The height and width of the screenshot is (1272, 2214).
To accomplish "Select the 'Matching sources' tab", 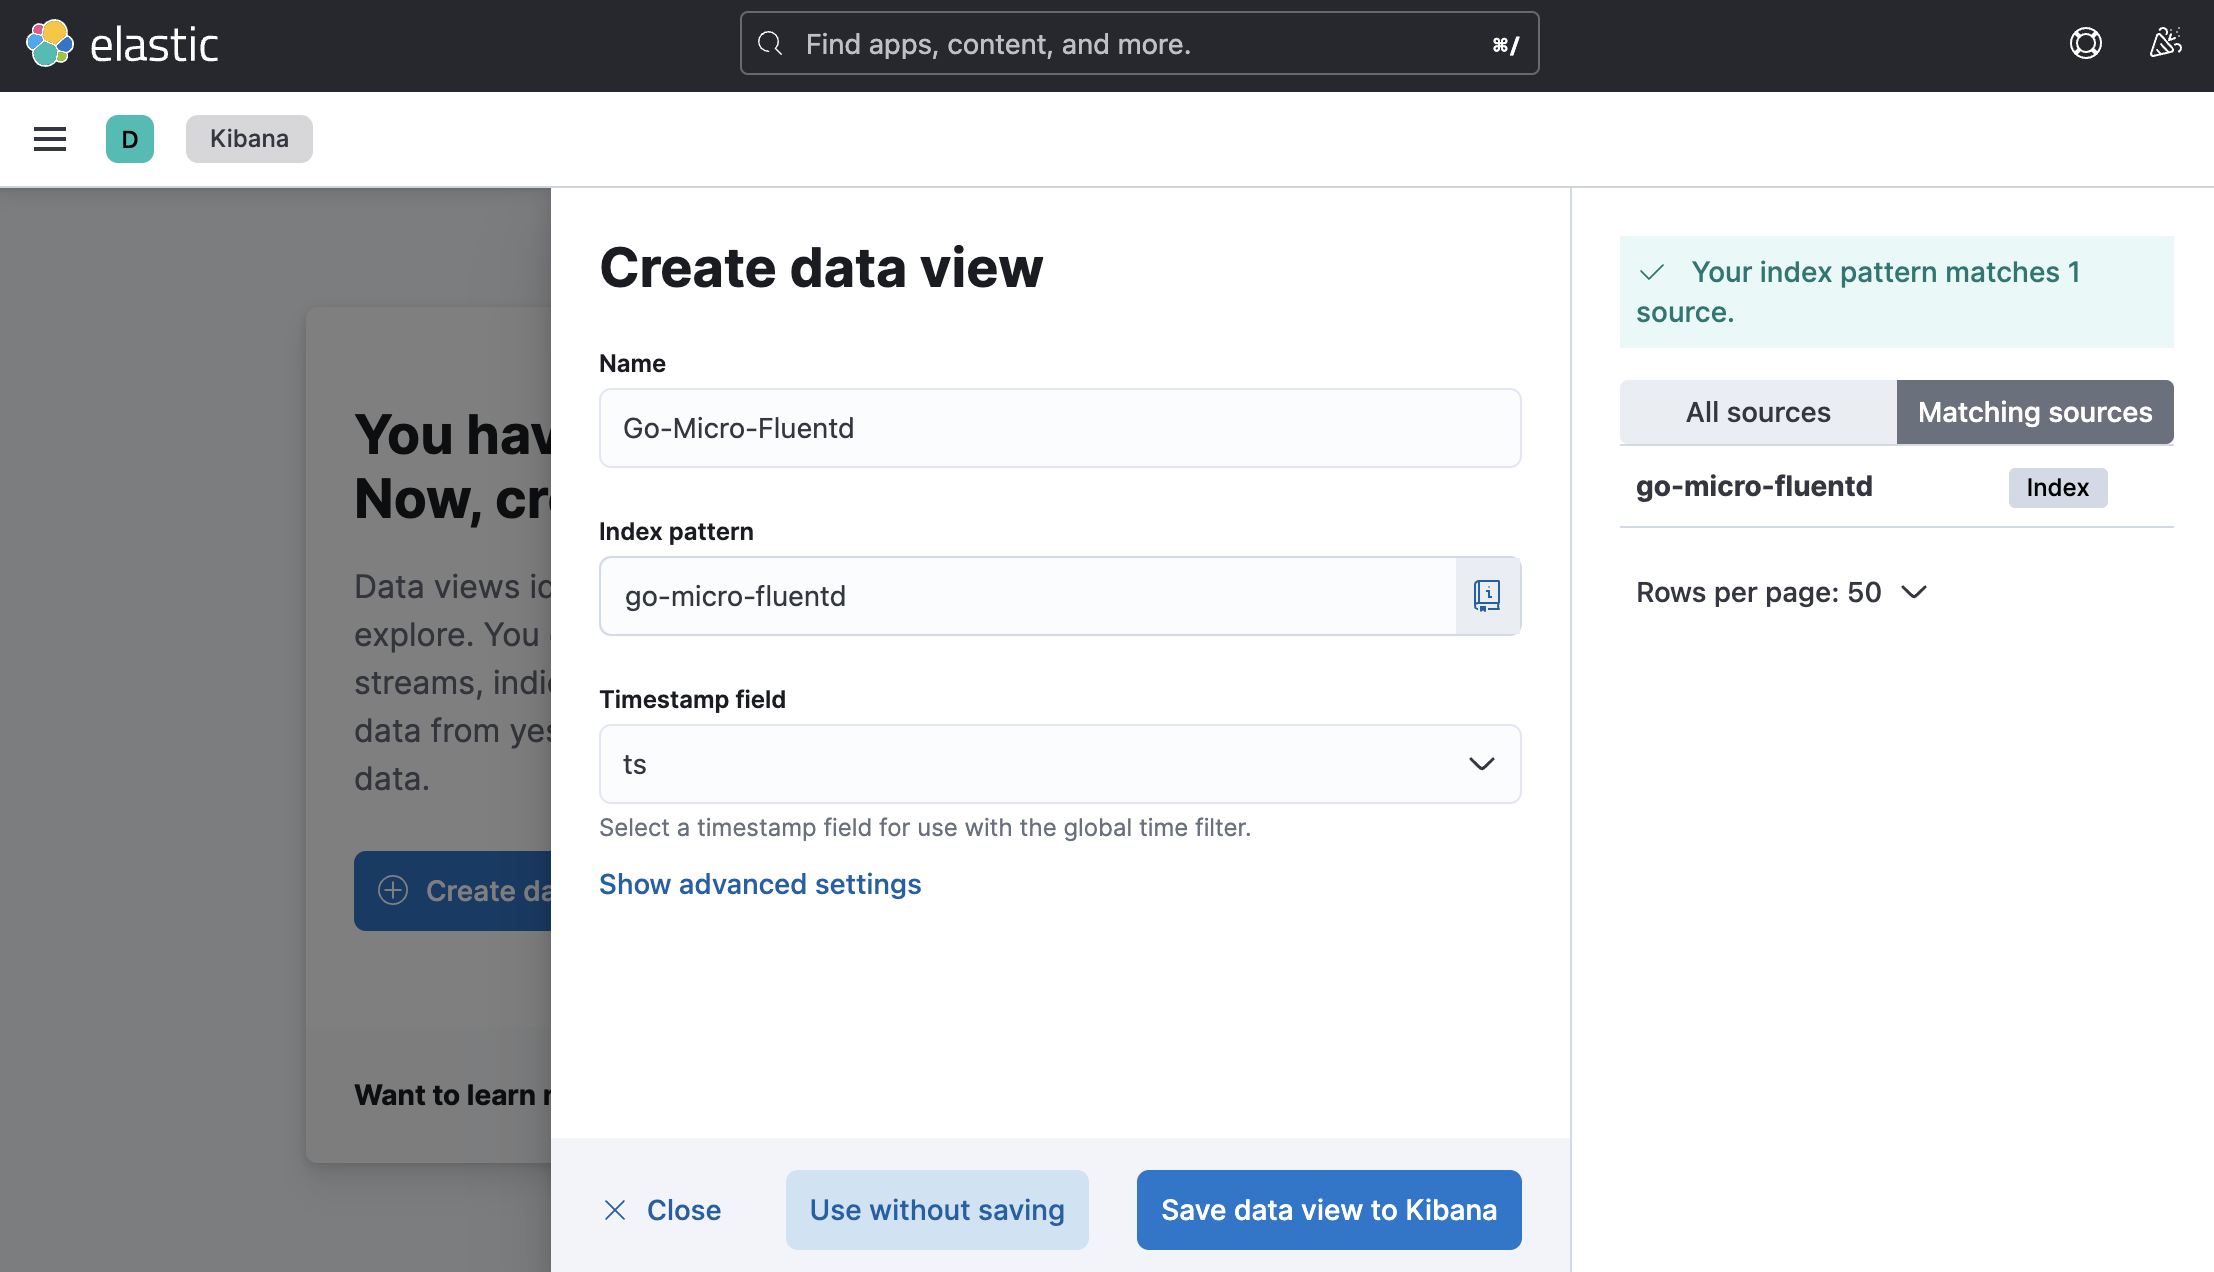I will (2035, 410).
